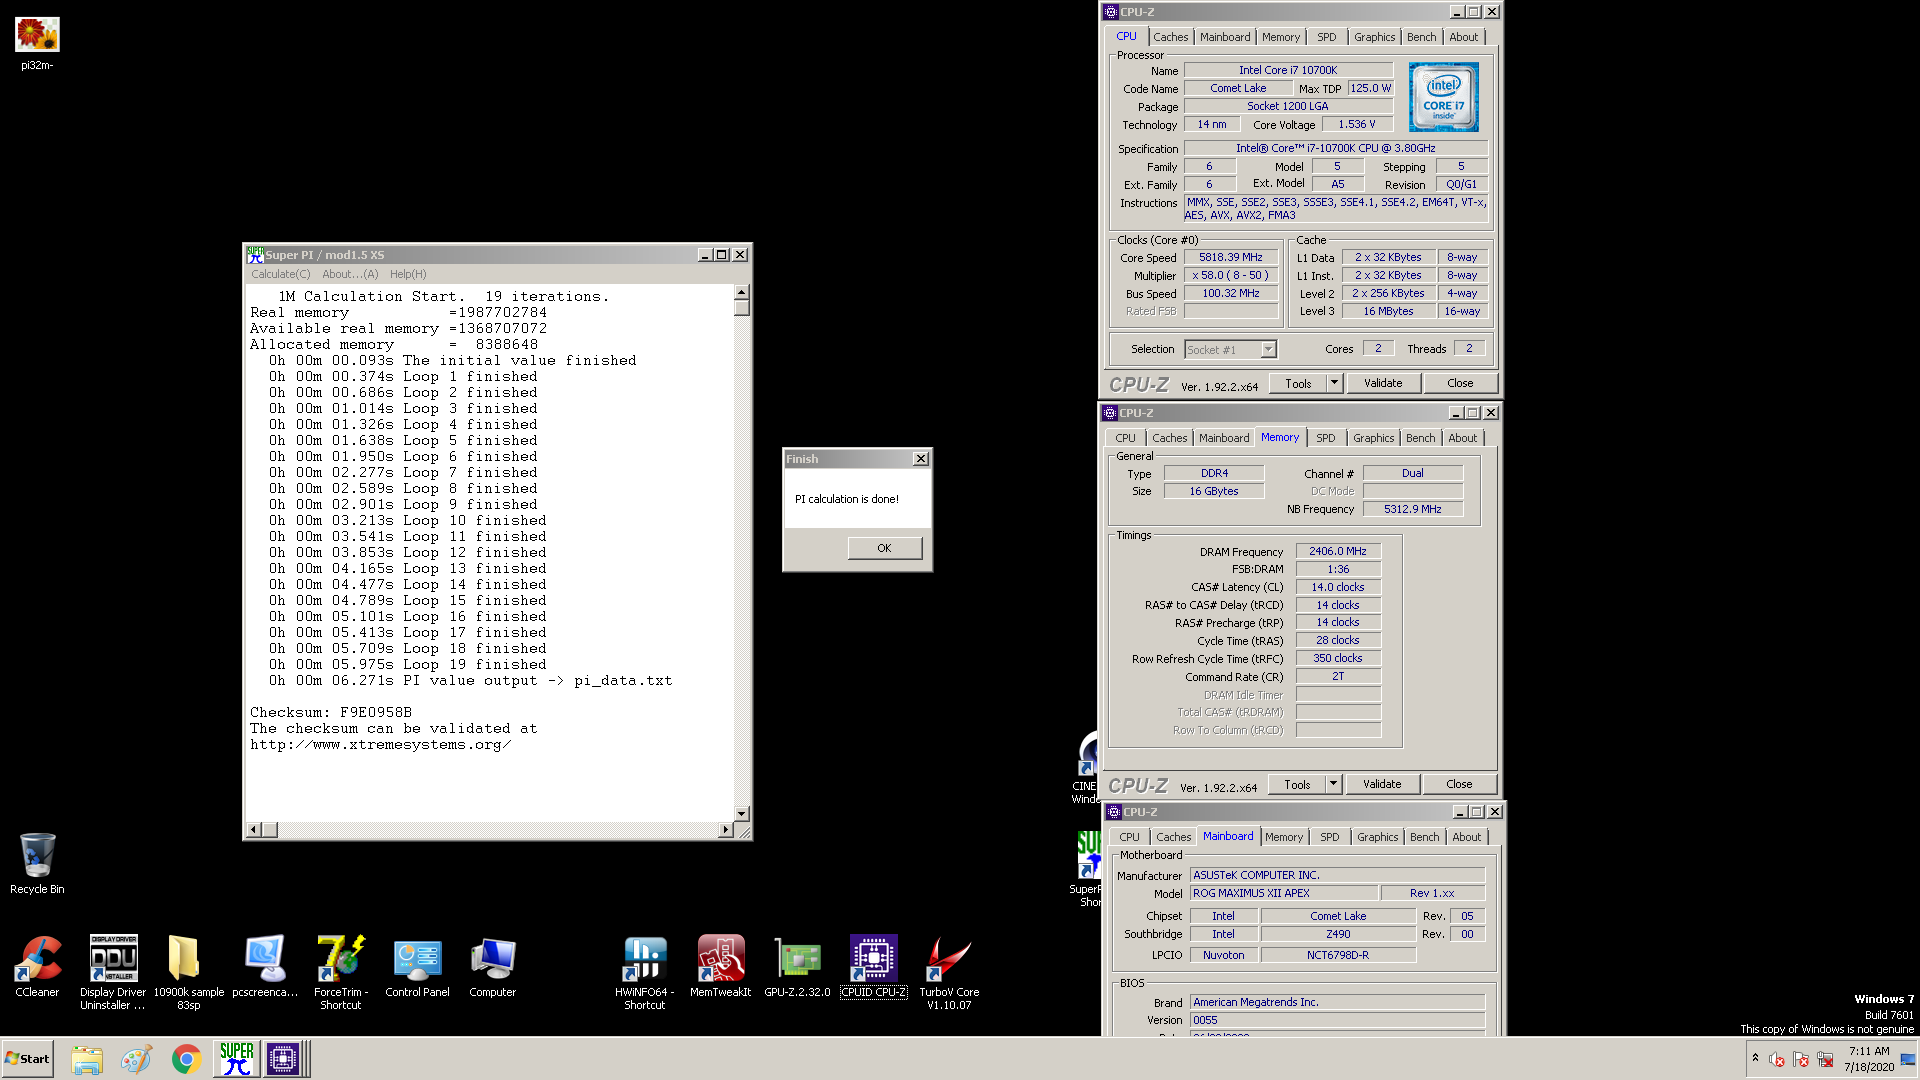Open the Recycle Bin icon

pos(37,864)
